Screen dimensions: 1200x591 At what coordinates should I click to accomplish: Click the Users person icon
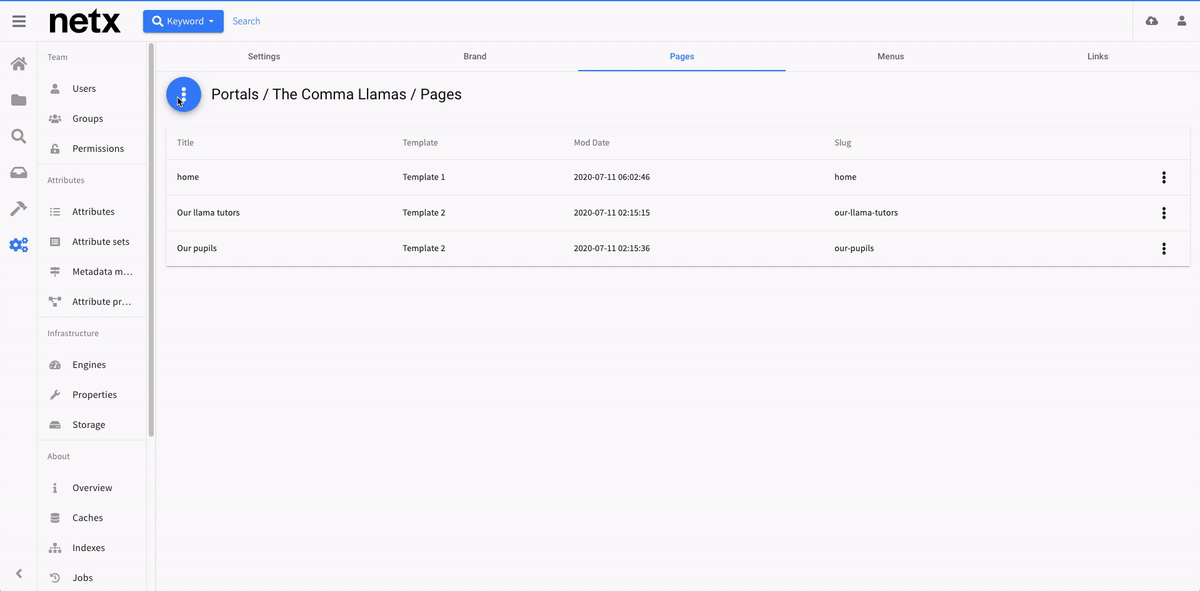point(55,89)
